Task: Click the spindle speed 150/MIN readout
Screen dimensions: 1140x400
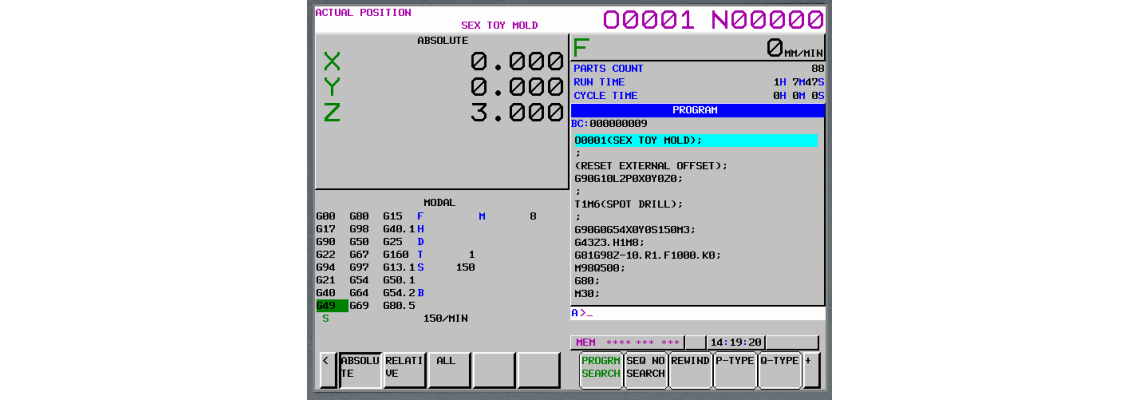Action: (x=445, y=319)
